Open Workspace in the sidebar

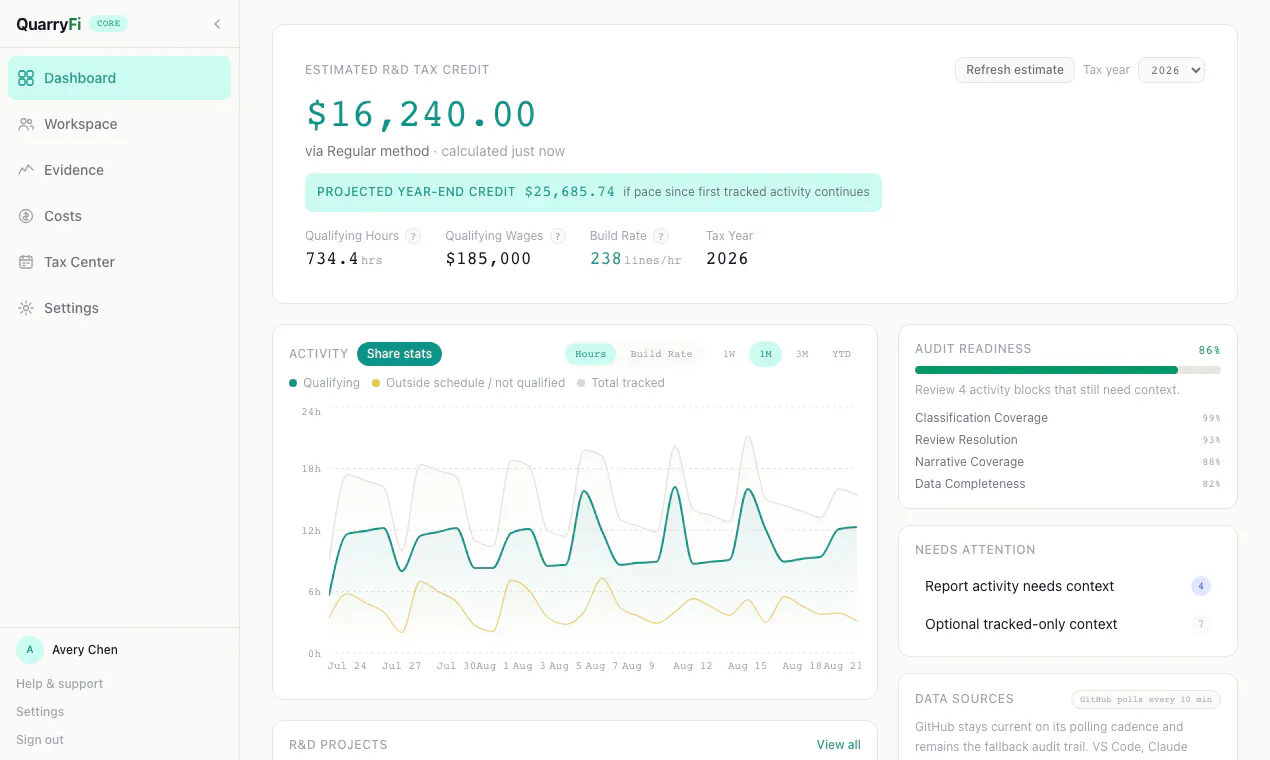(x=119, y=124)
